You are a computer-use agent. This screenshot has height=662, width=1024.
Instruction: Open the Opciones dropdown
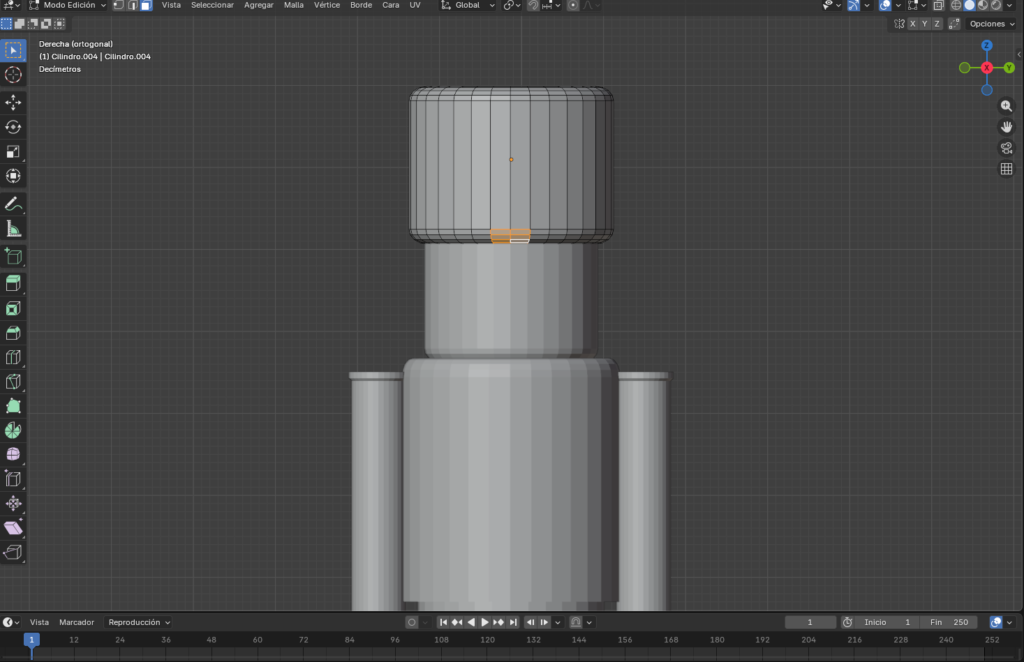click(992, 23)
